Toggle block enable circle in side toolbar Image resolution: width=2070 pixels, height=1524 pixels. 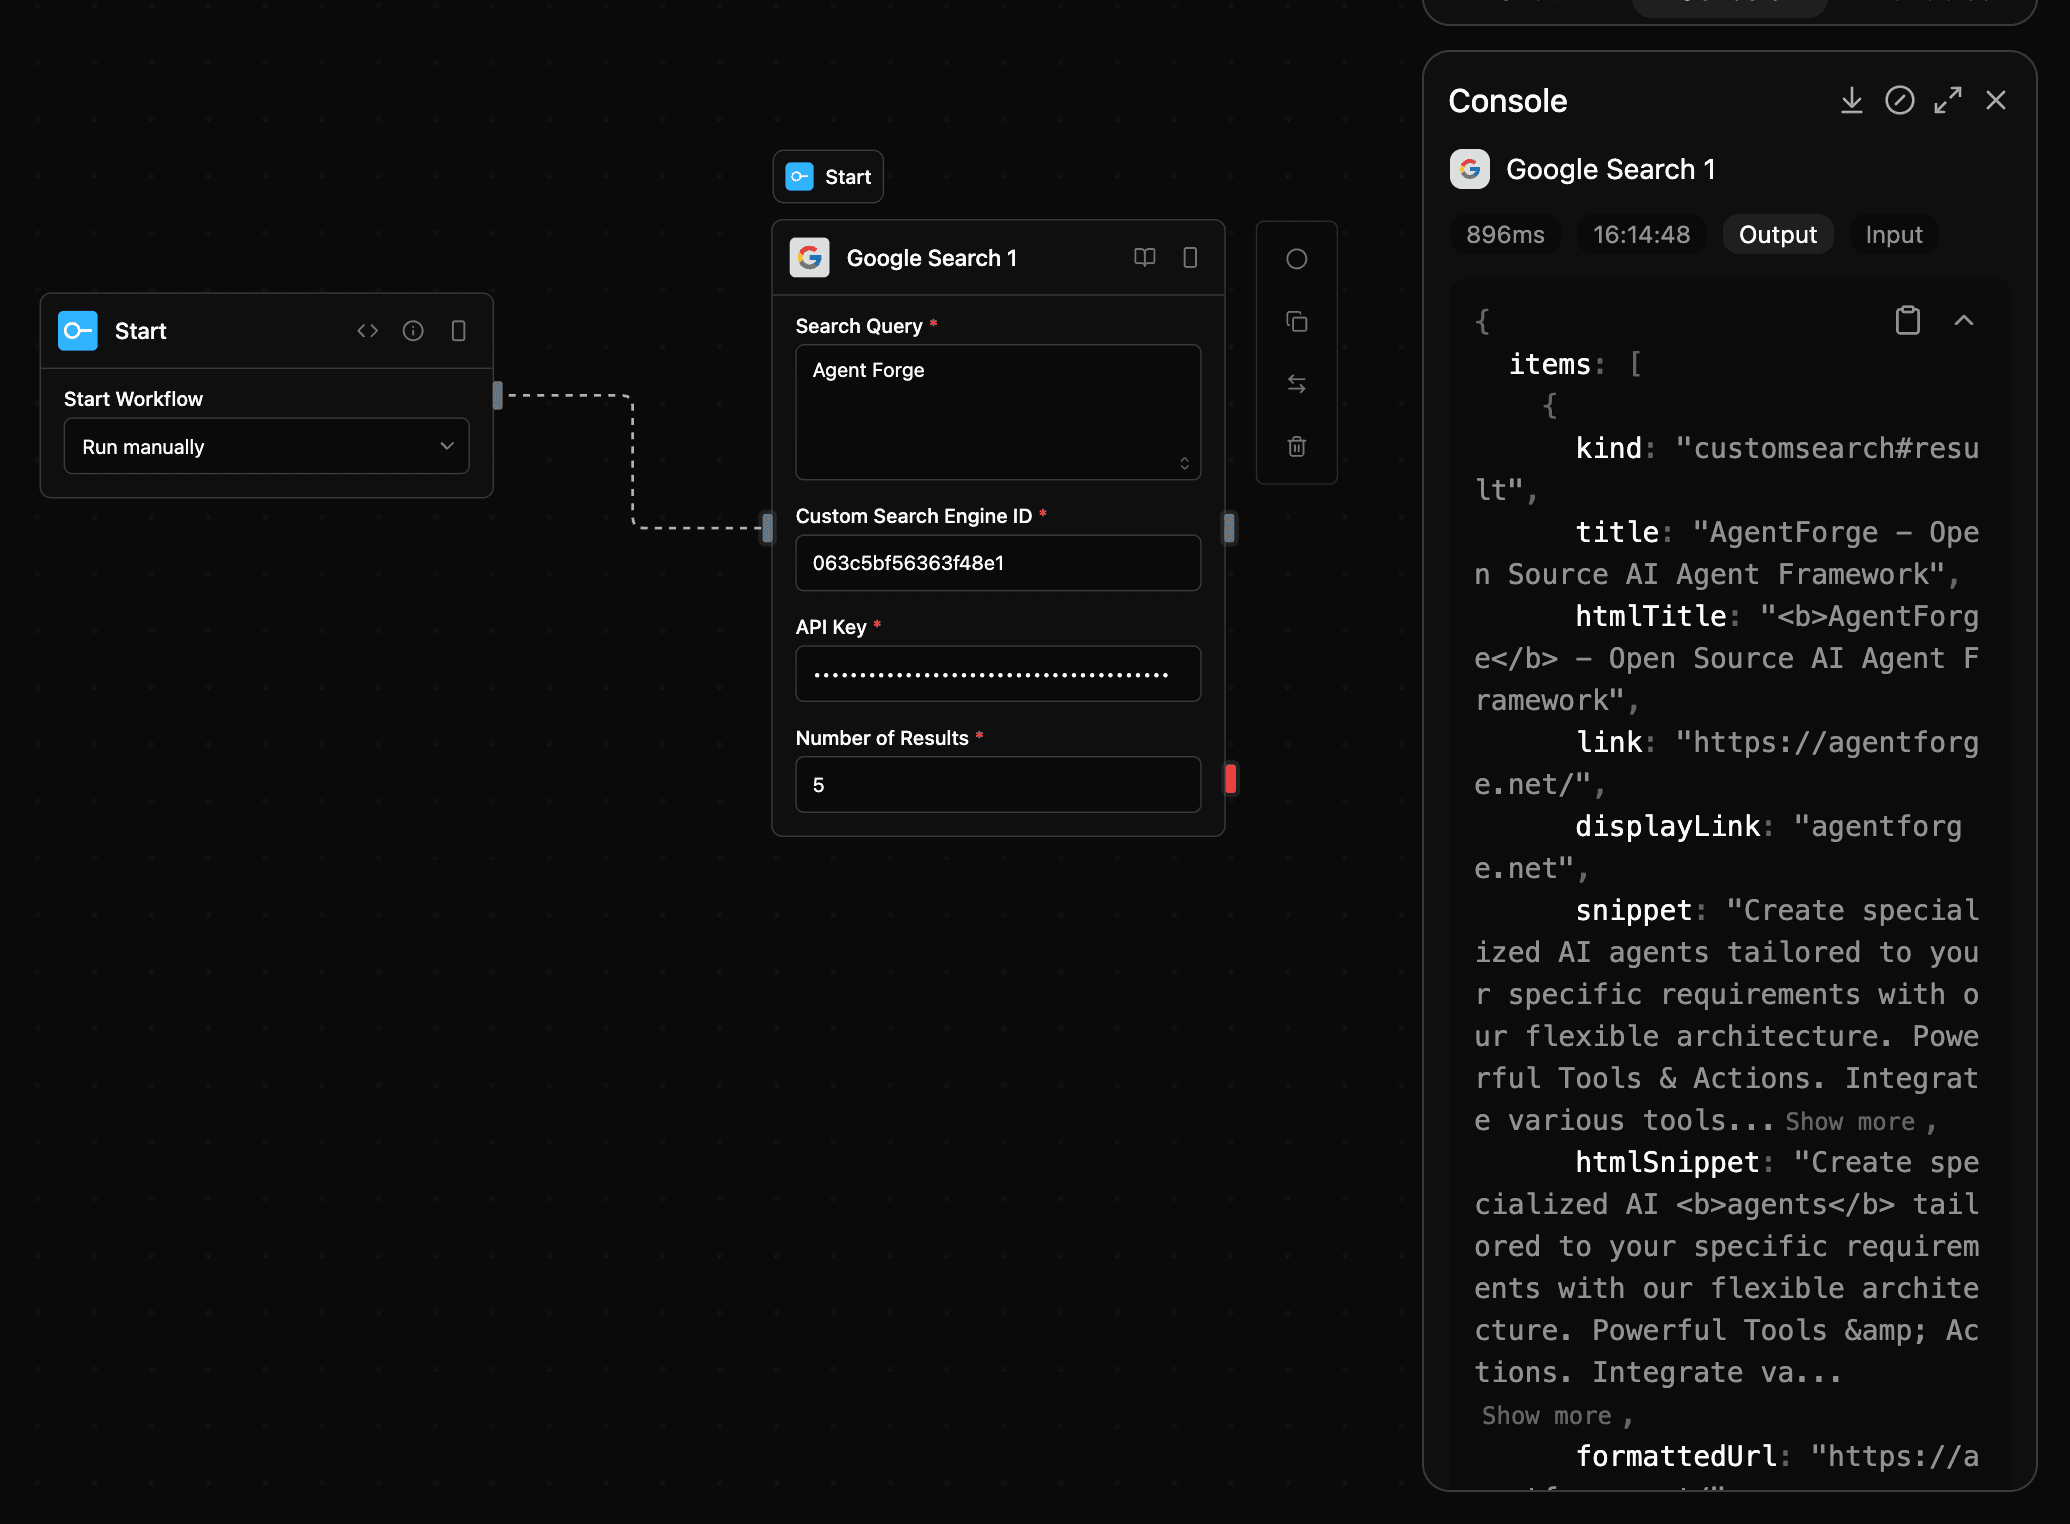click(1296, 259)
